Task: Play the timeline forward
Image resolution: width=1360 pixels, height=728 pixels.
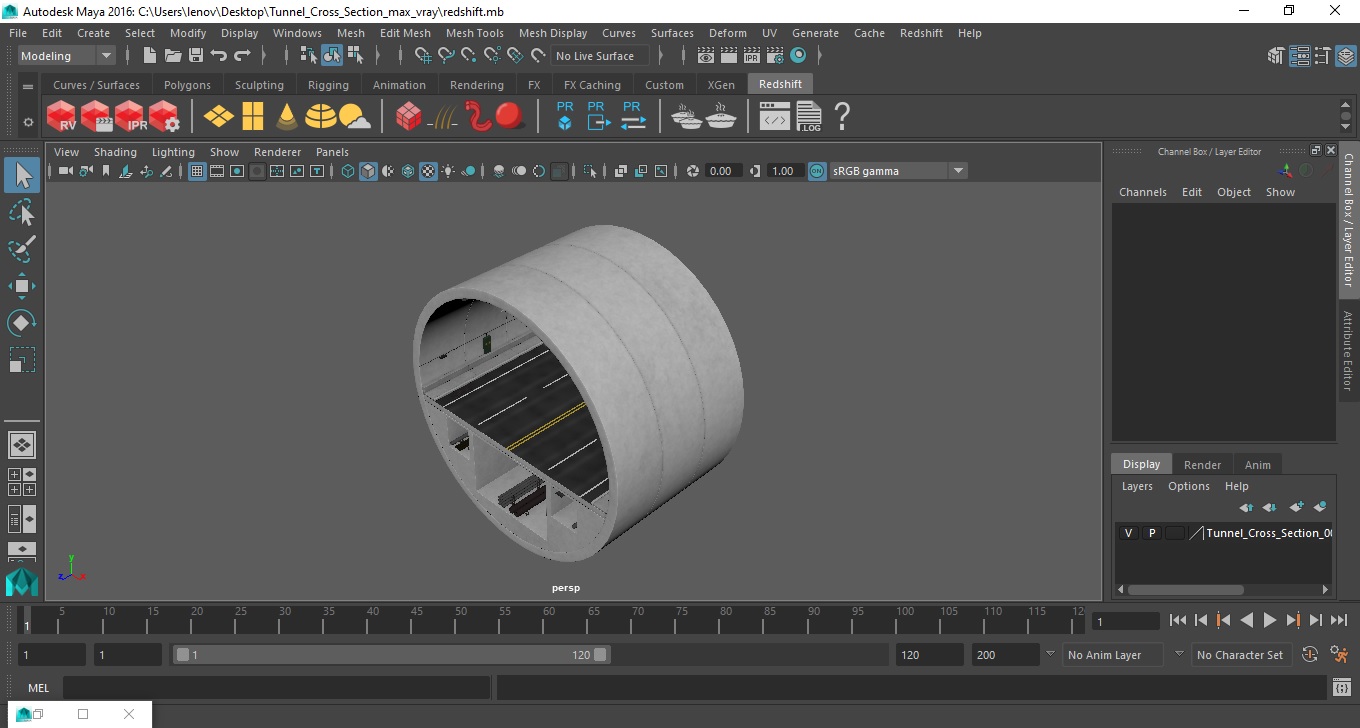Action: click(x=1269, y=621)
